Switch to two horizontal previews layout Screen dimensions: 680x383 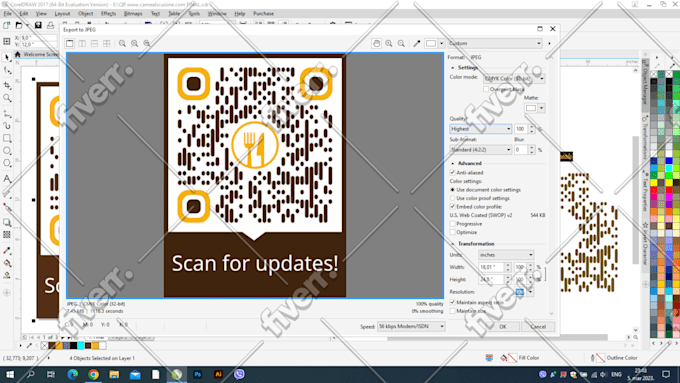click(94, 43)
